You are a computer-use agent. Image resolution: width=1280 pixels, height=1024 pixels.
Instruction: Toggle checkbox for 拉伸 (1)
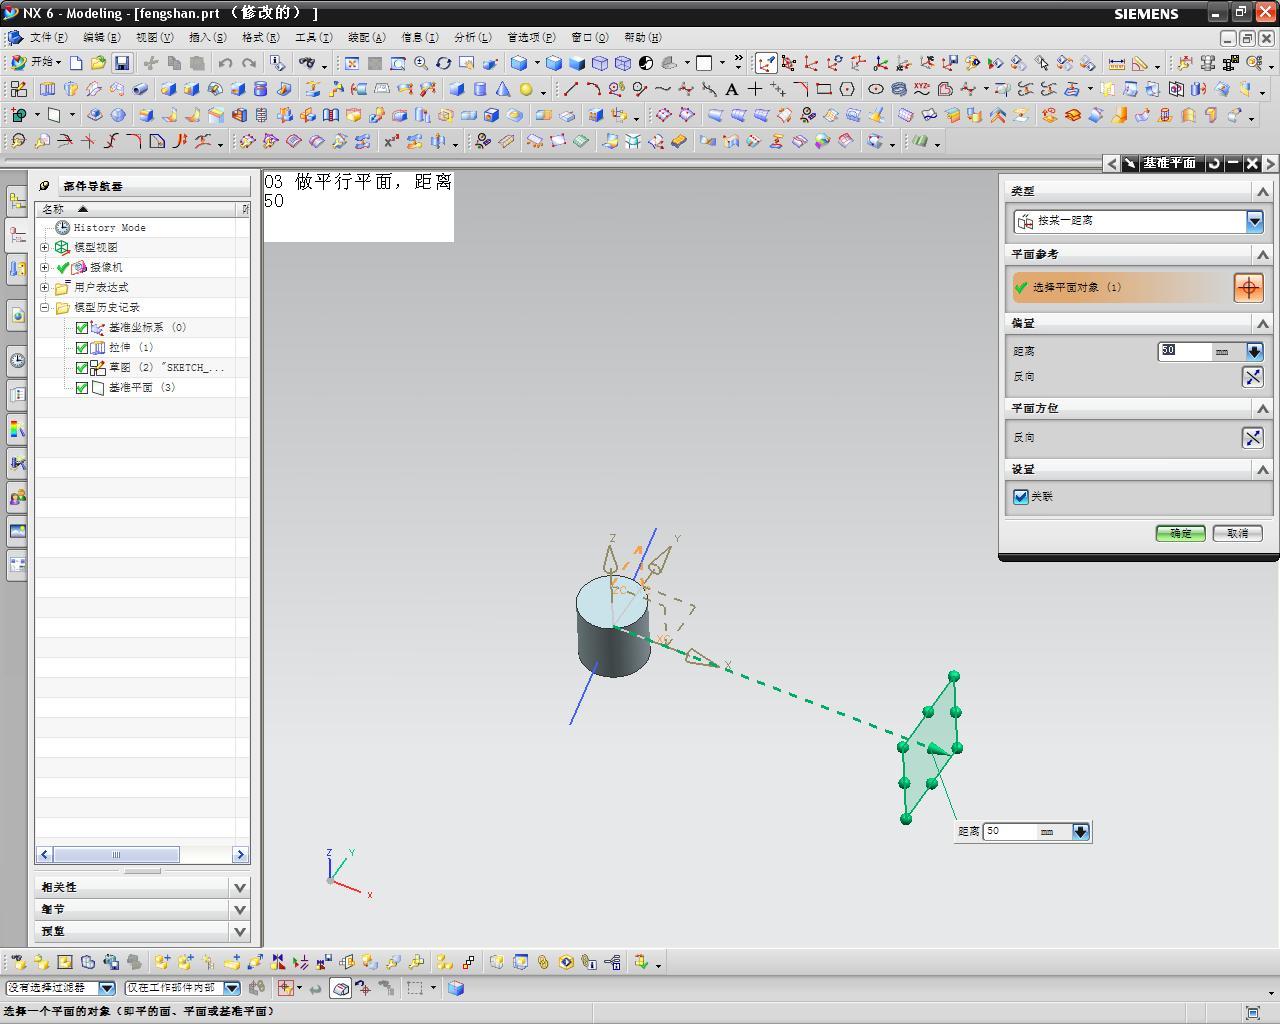(x=82, y=348)
